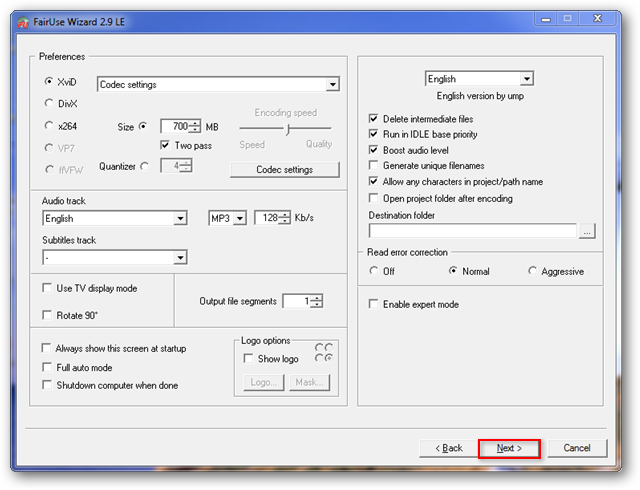
Task: Choose the Quantizer radio button
Action: point(144,166)
